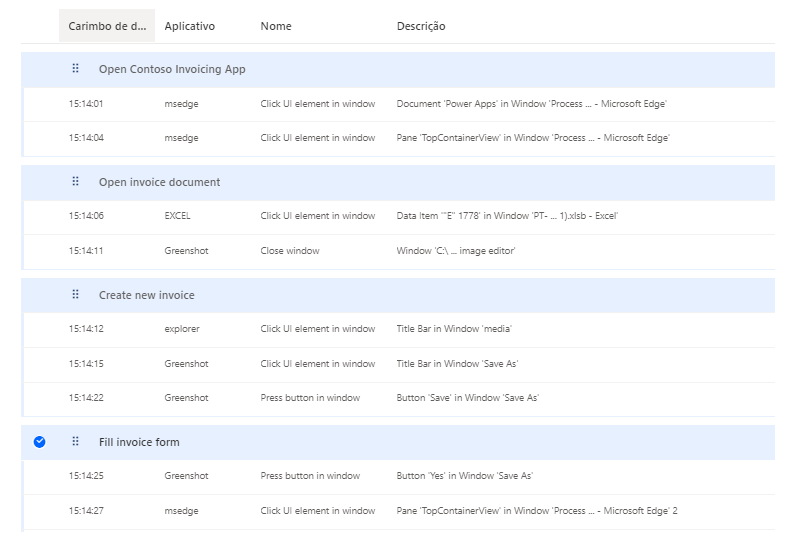Viewport: 796px width, 552px height.
Task: Select the 15:14:01 msedge Power Apps row
Action: coord(400,104)
